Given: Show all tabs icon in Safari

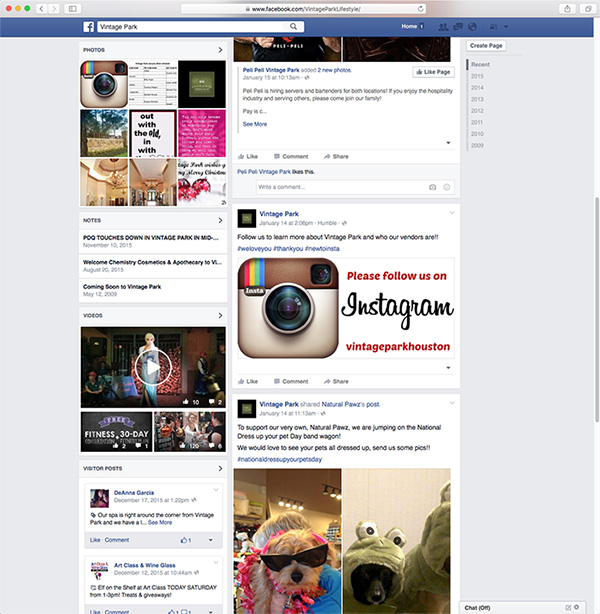Looking at the screenshot, I should 588,9.
